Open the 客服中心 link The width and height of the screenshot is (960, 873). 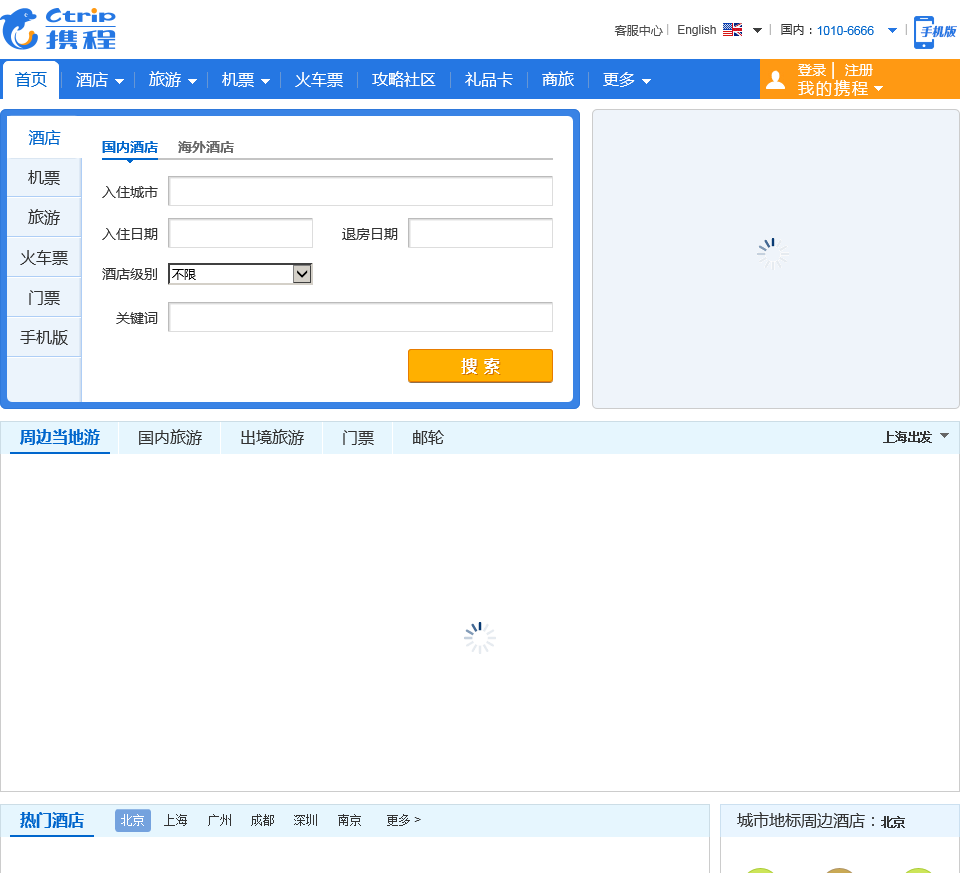[x=639, y=31]
